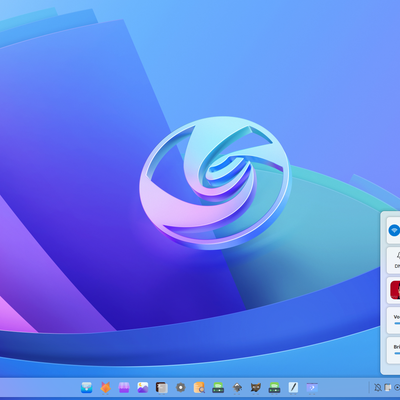Open the image viewer dock icon
The height and width of the screenshot is (400, 400).
click(143, 387)
